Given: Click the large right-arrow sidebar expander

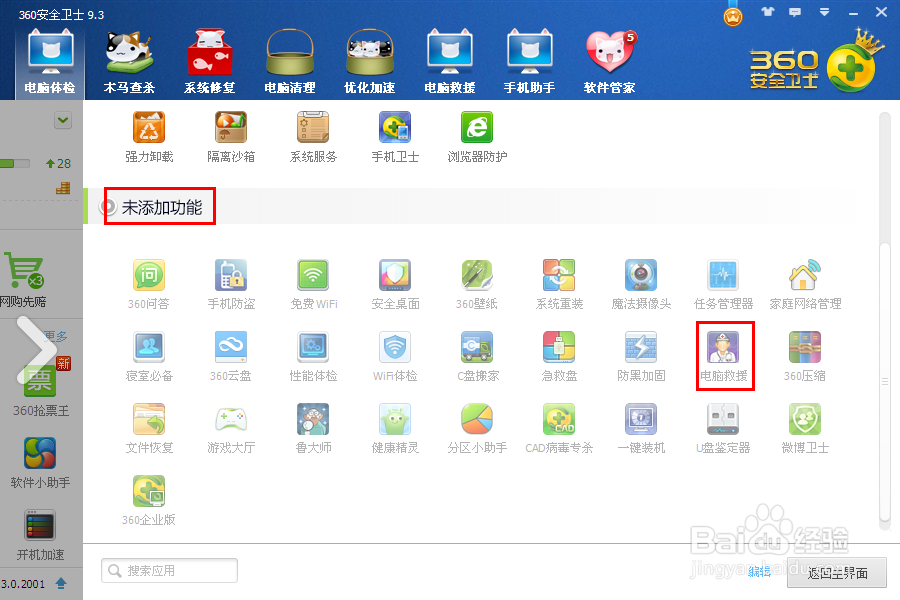Looking at the screenshot, I should coord(36,350).
